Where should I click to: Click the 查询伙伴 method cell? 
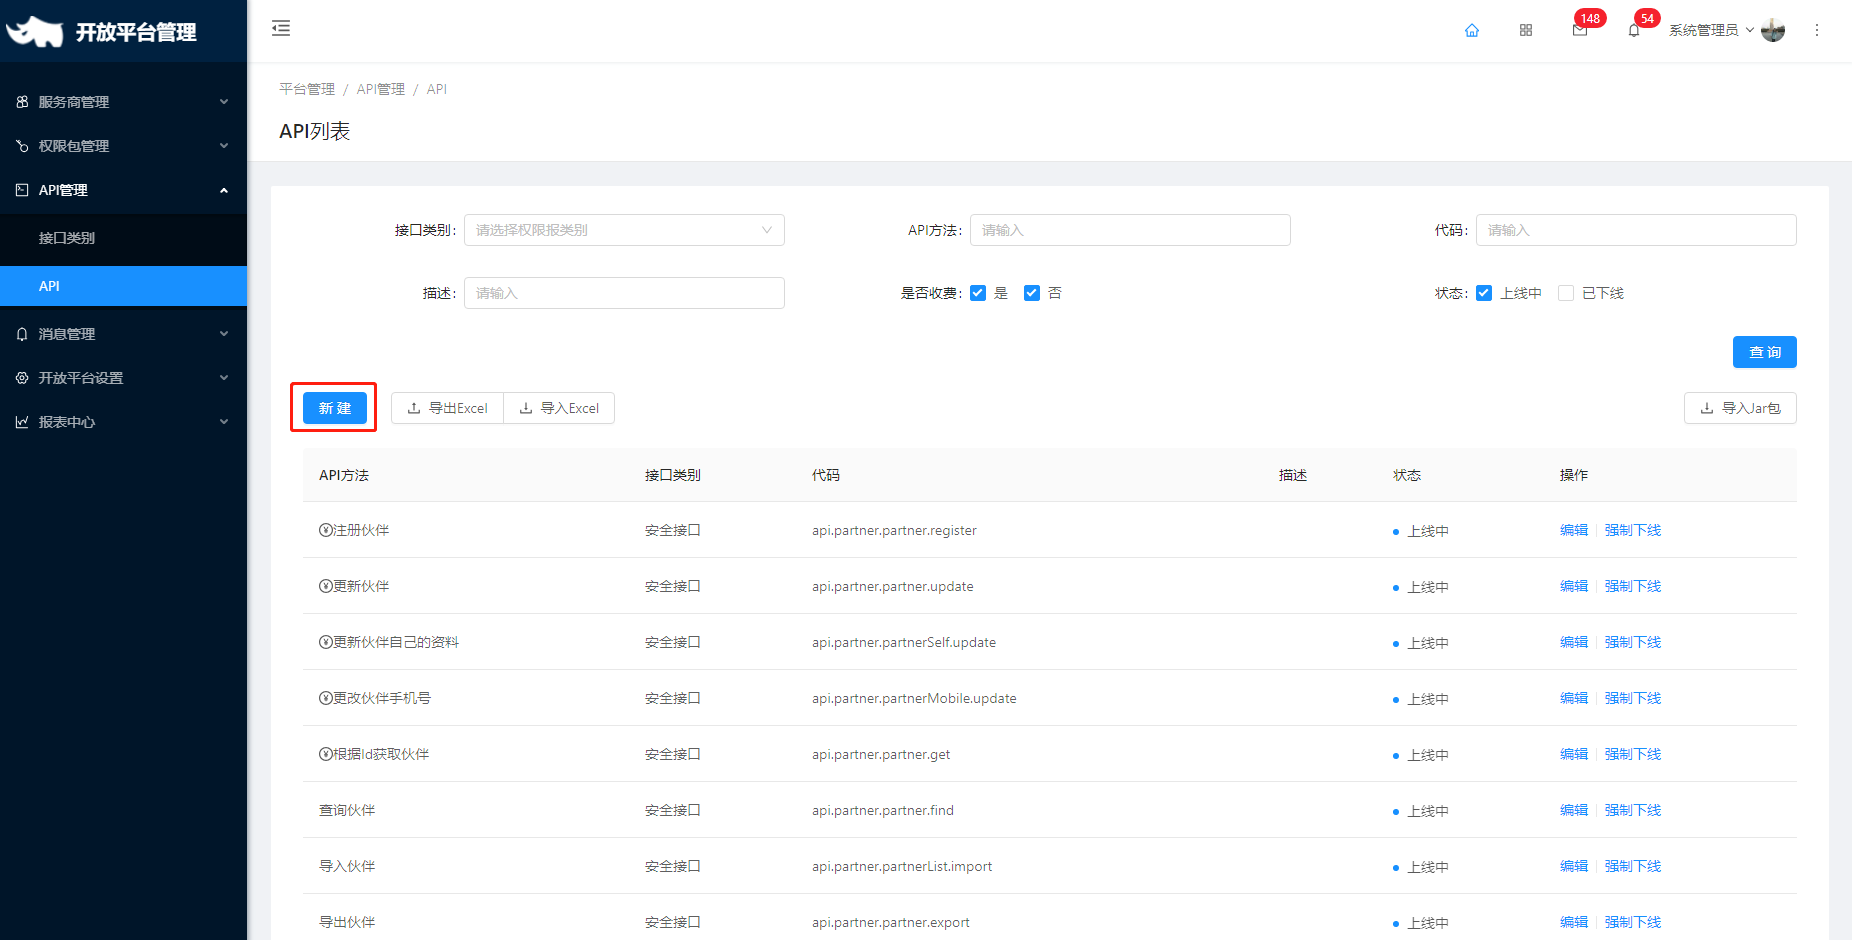(x=347, y=810)
